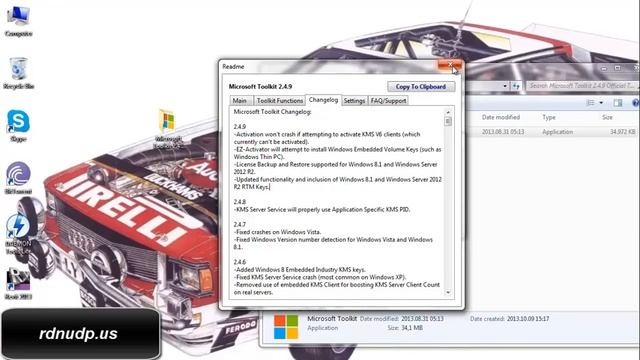
Task: Open the Recycle Bin desktop icon
Action: [18, 73]
